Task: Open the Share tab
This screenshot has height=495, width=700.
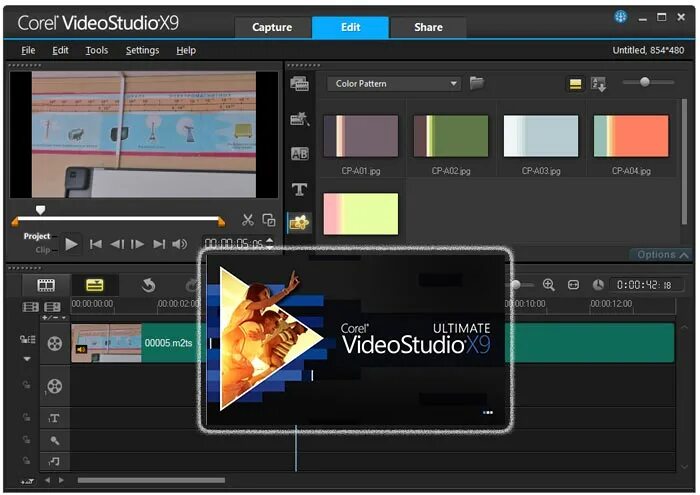Action: [428, 27]
